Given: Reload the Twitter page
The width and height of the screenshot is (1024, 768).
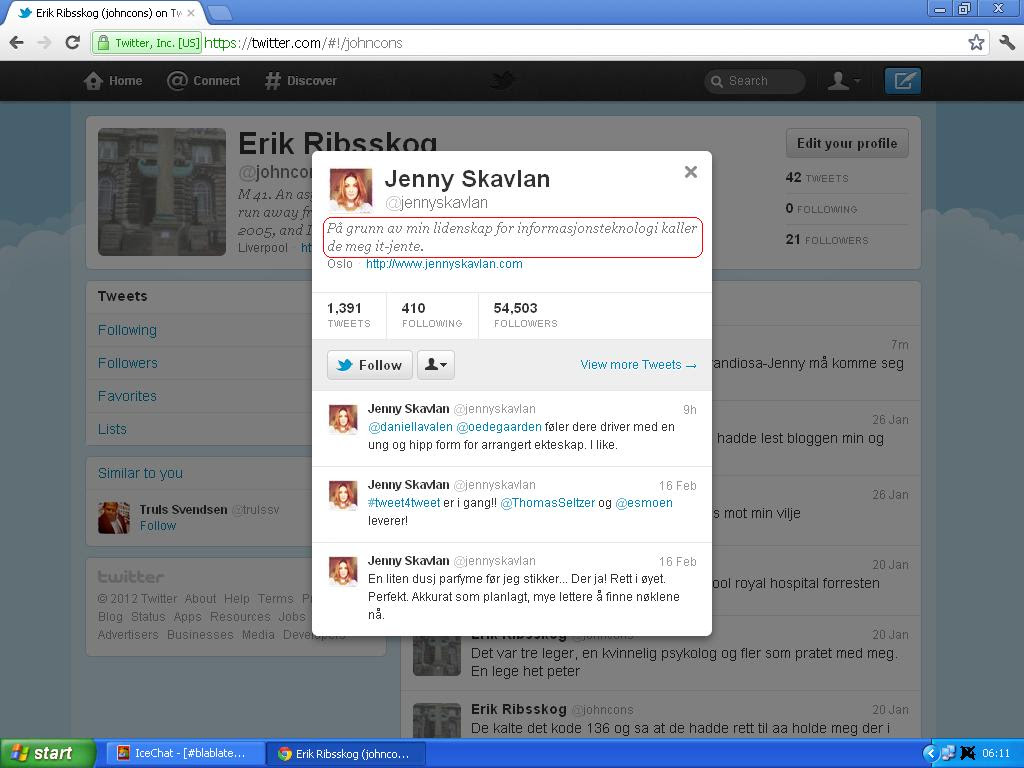Looking at the screenshot, I should point(72,43).
